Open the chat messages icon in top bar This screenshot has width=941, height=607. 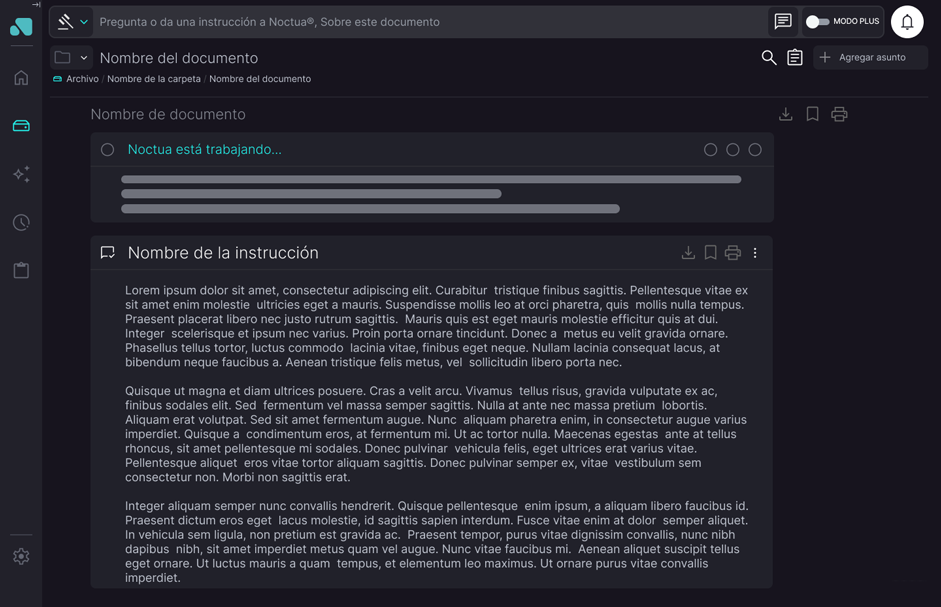tap(783, 22)
